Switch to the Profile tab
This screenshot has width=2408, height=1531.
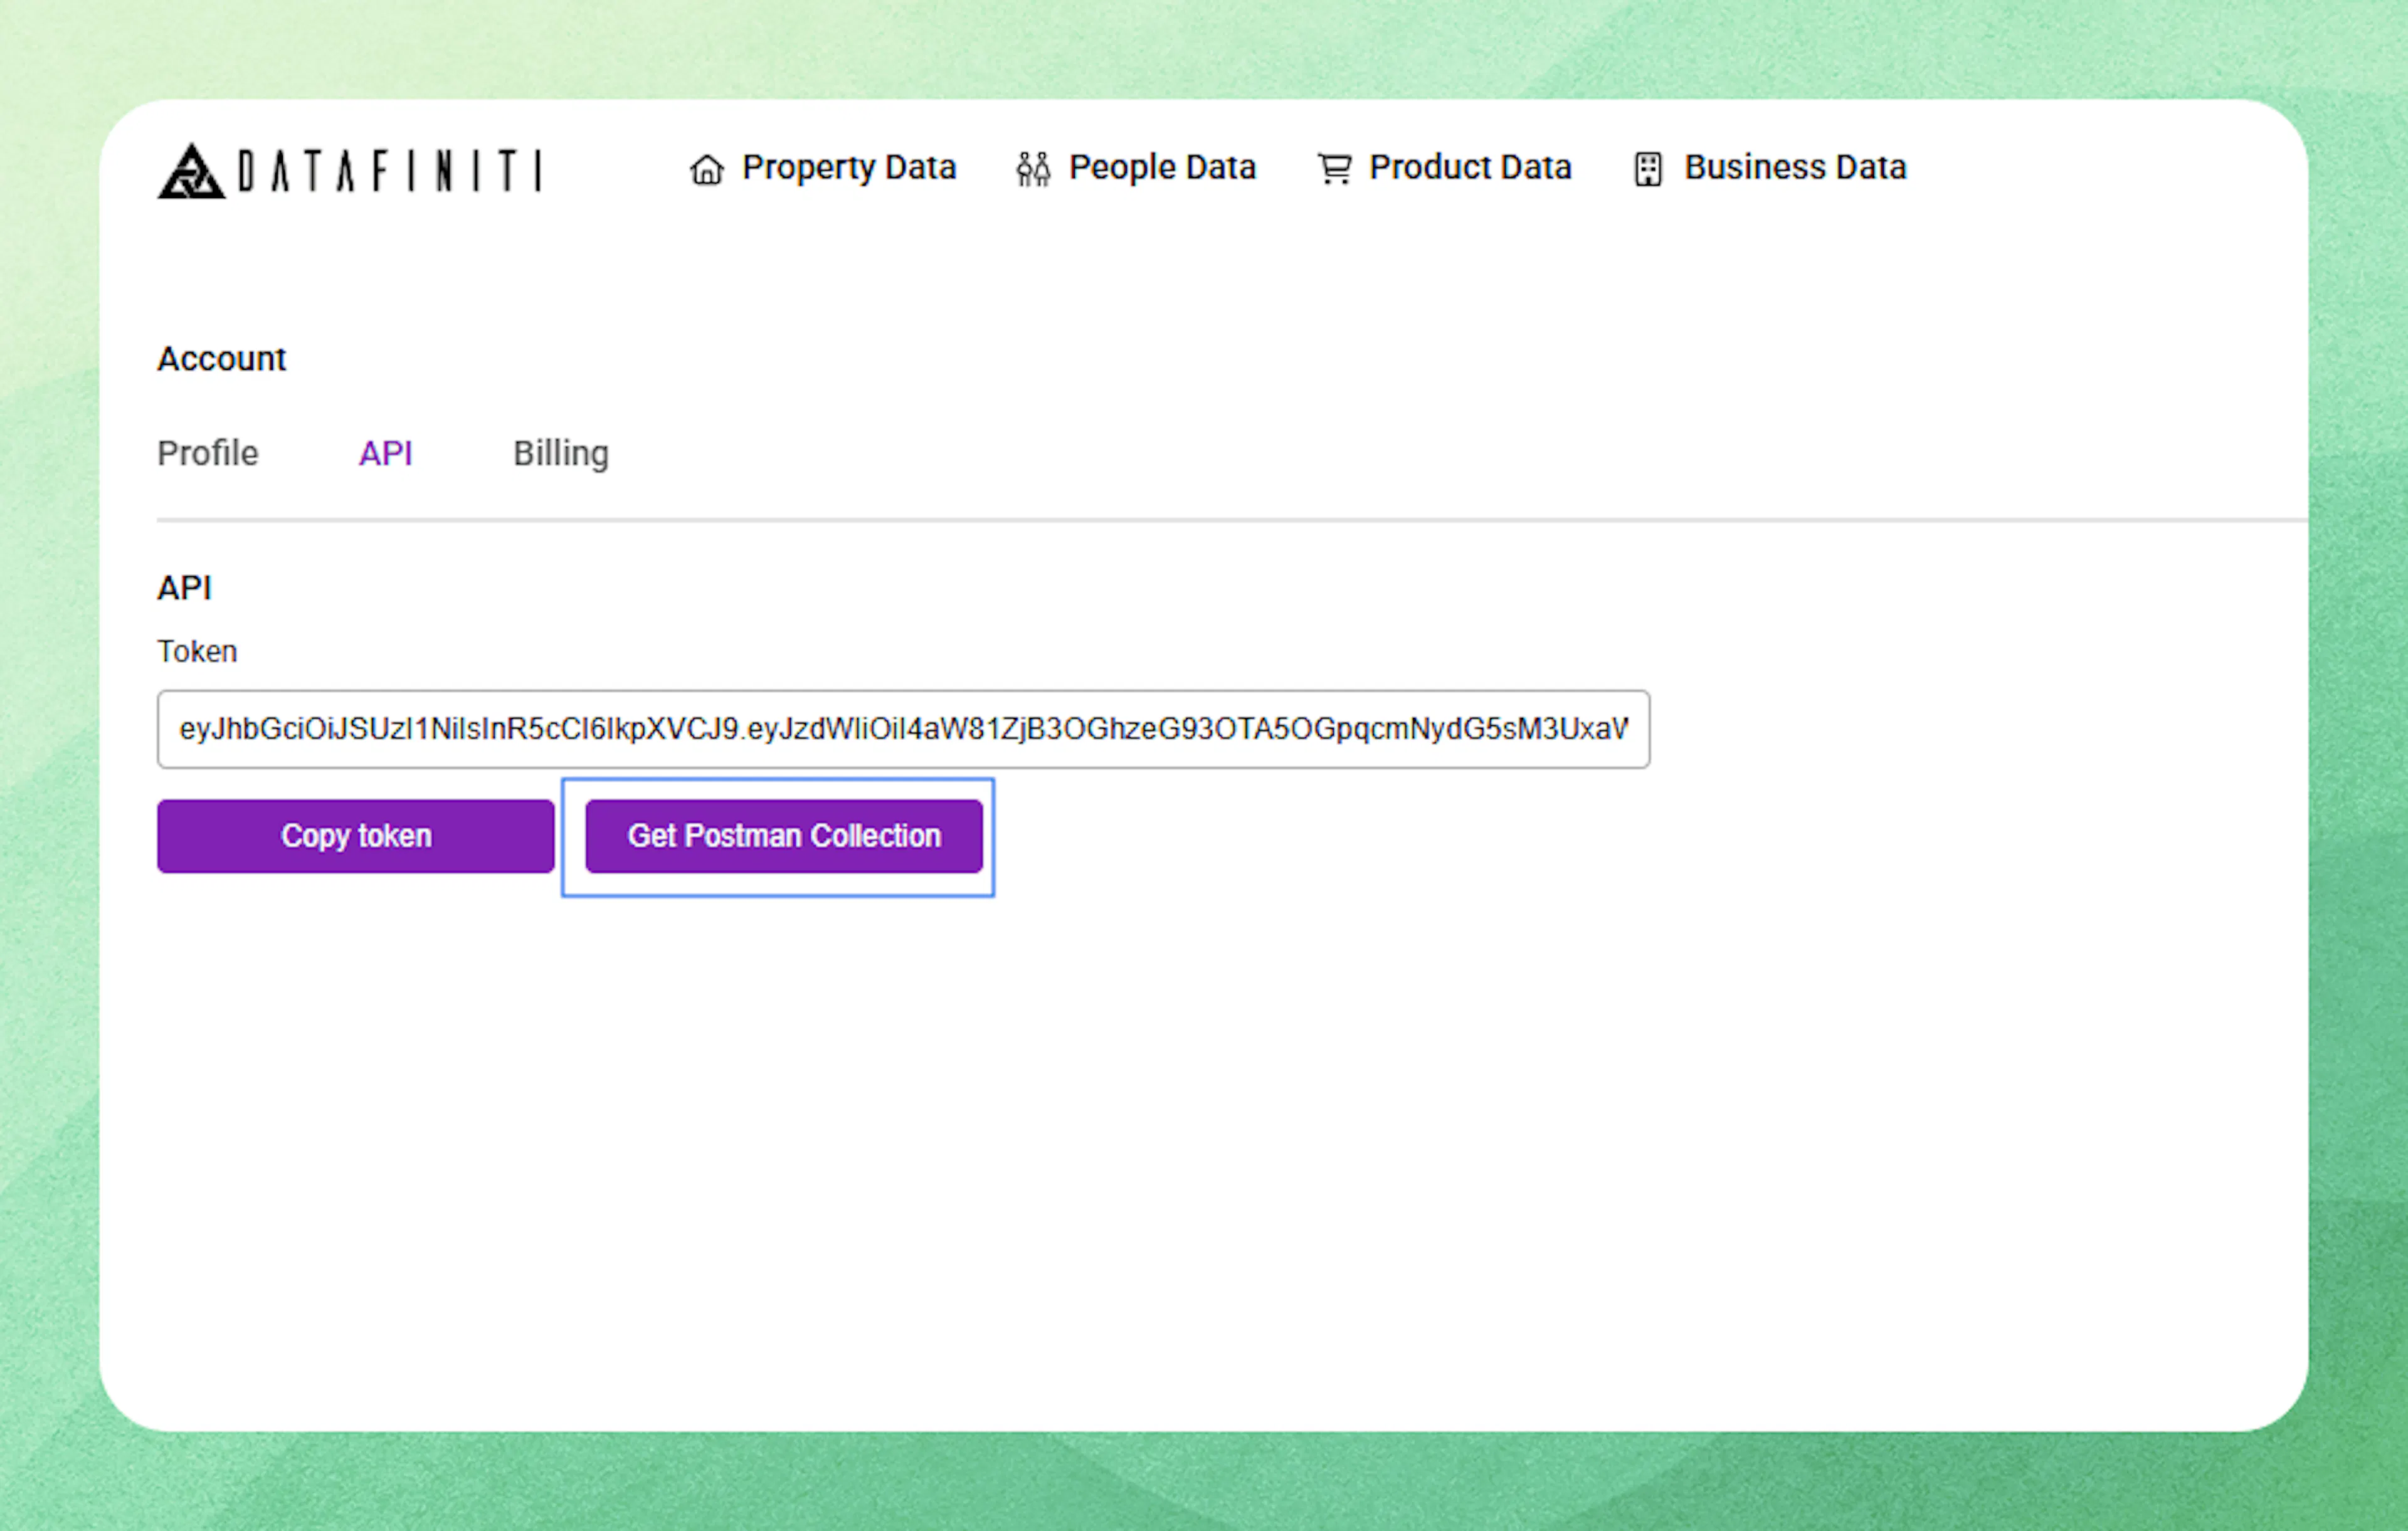tap(207, 454)
